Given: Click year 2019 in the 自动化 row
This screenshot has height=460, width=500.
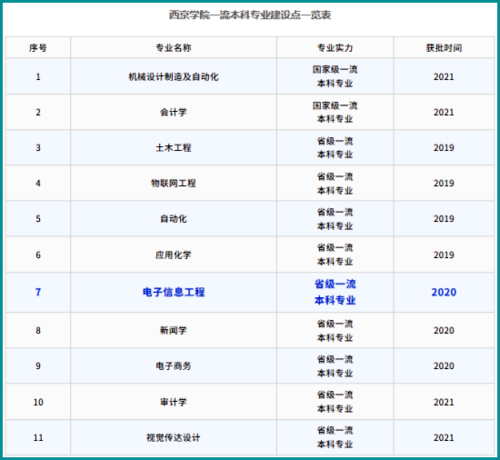Looking at the screenshot, I should pyautogui.click(x=444, y=219).
